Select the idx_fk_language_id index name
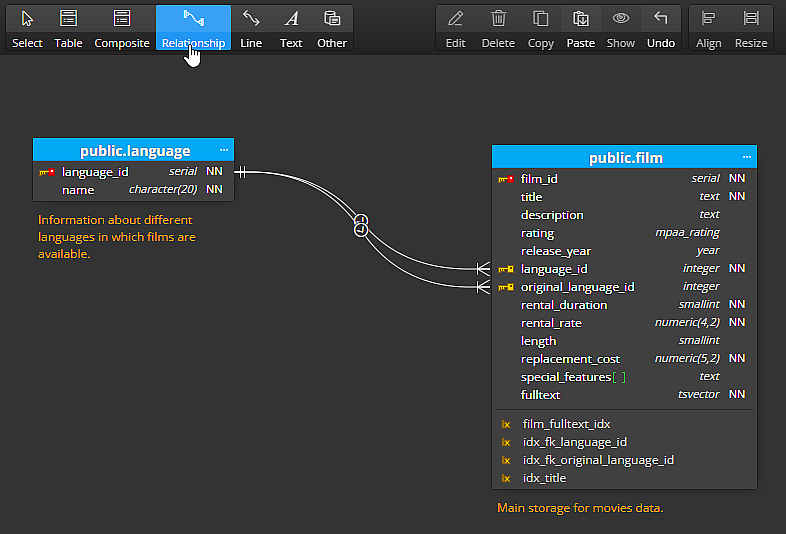 click(x=574, y=442)
